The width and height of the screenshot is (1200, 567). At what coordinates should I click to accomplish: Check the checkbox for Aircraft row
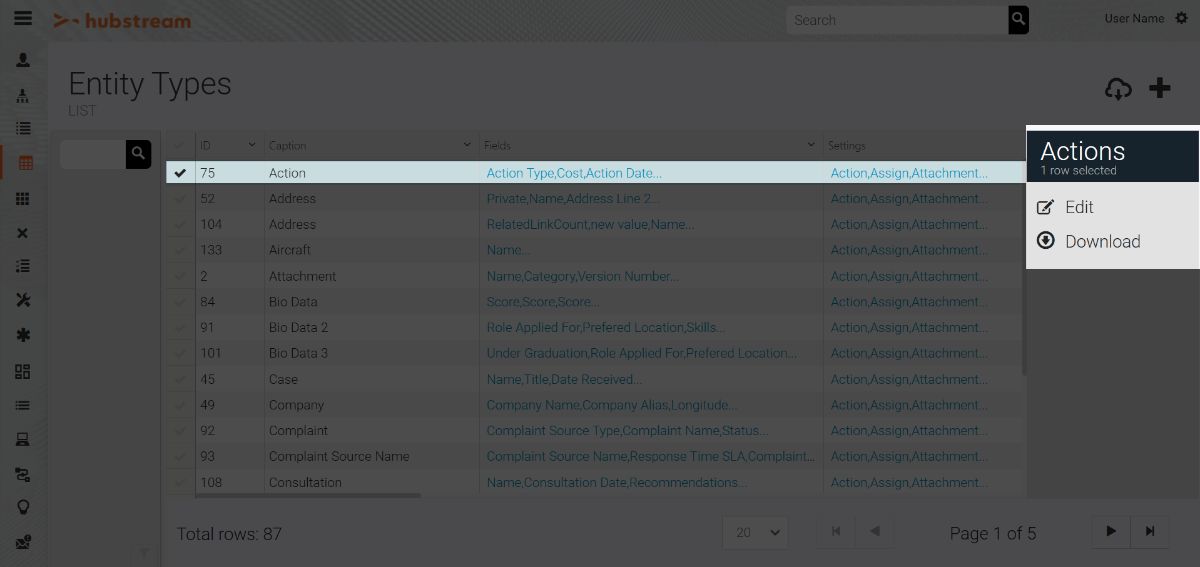[180, 250]
